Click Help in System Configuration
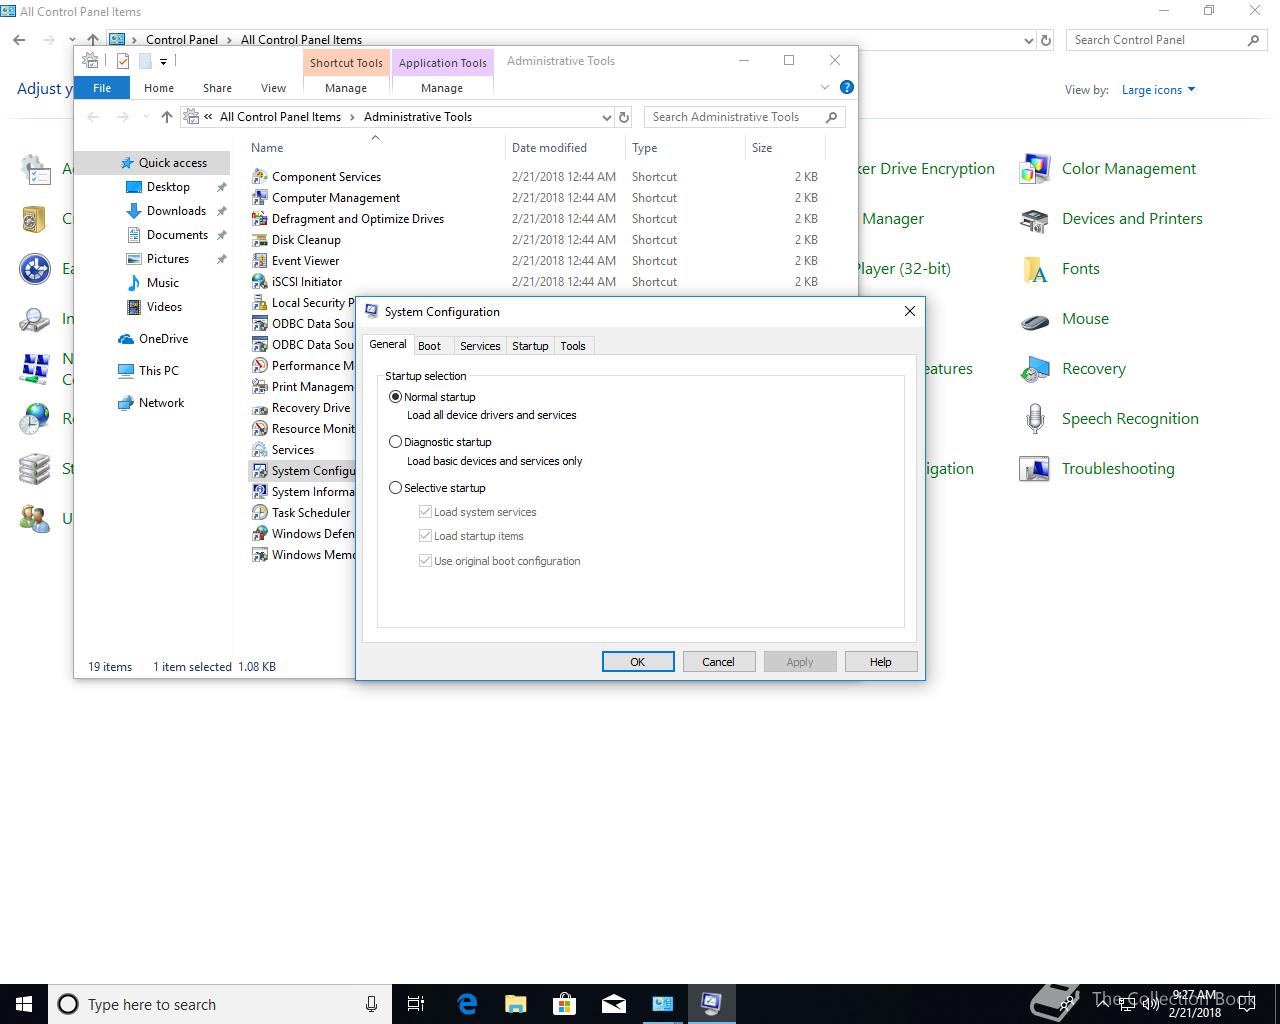Screen dimensions: 1280x1024 tap(881, 662)
